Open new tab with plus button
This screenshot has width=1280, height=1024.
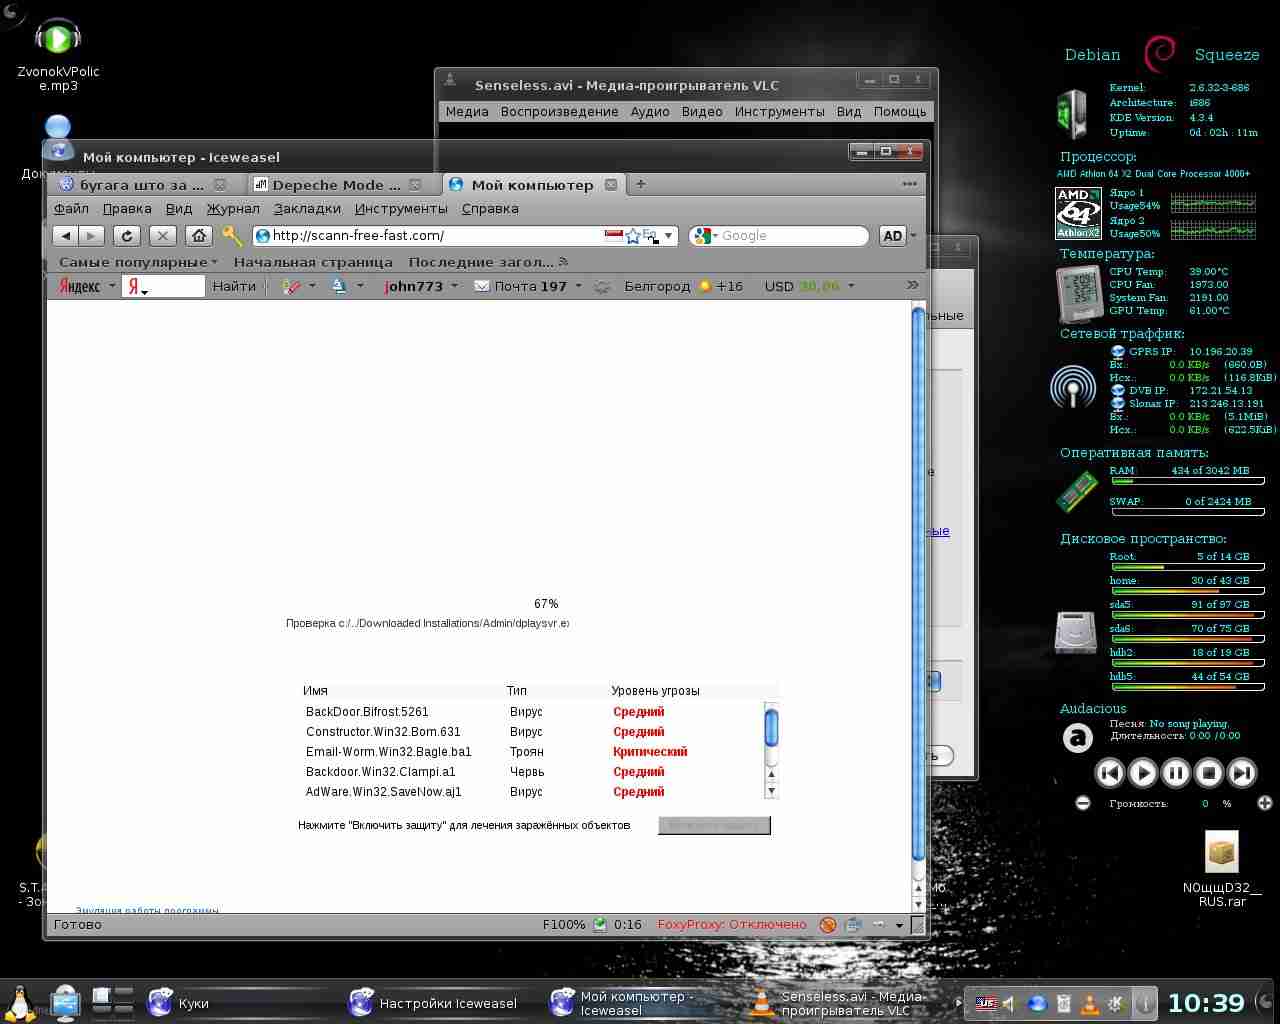pos(641,184)
